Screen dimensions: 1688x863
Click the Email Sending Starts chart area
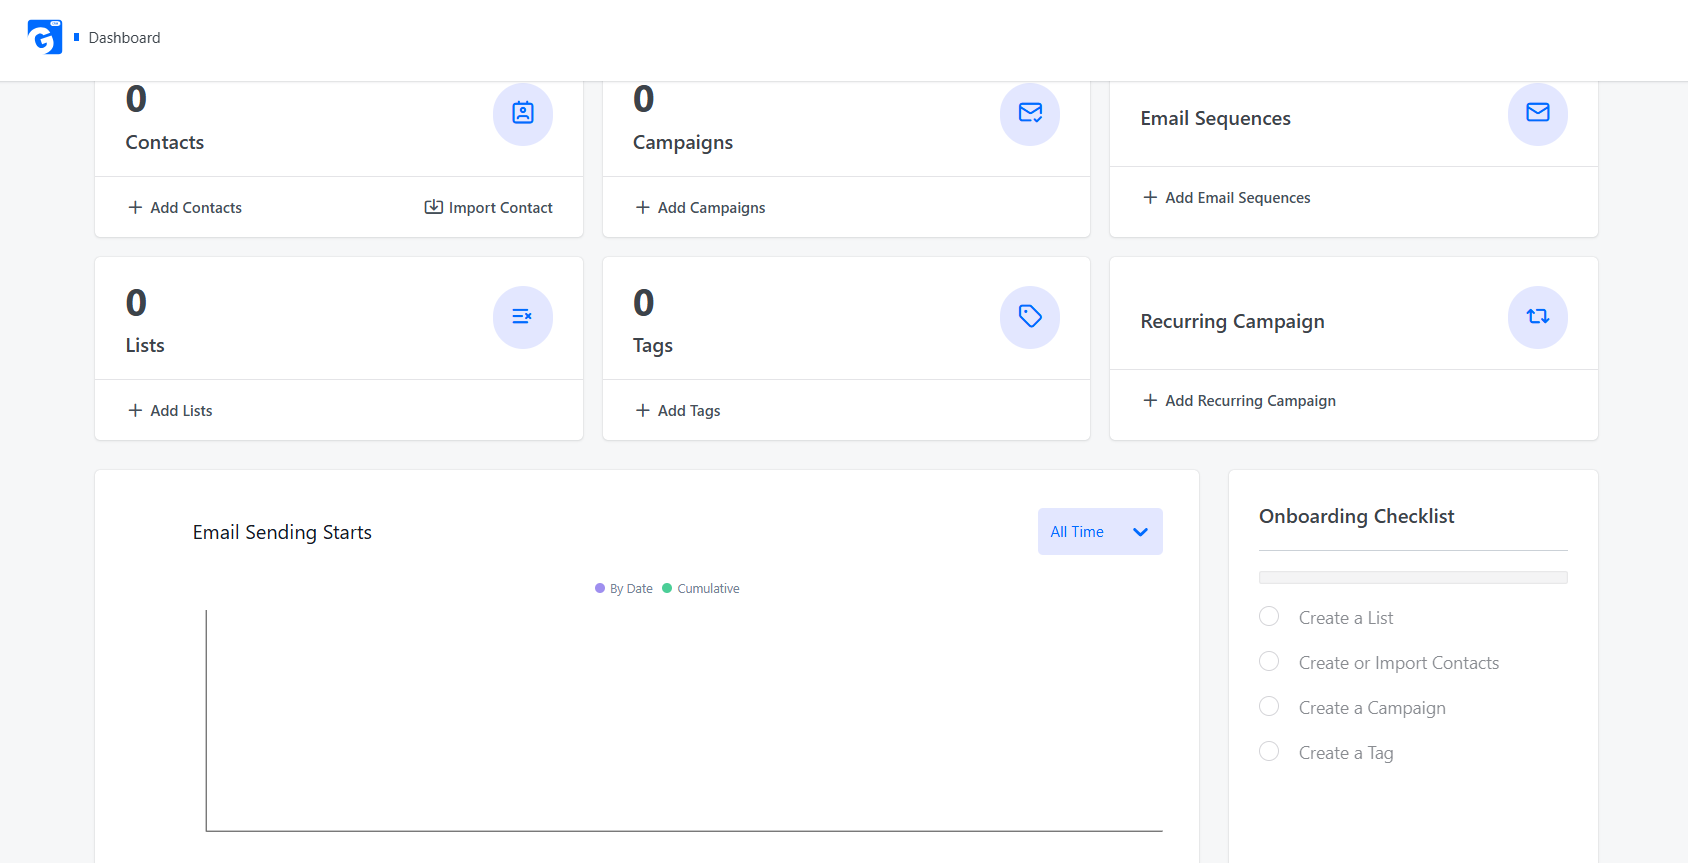[x=684, y=721]
